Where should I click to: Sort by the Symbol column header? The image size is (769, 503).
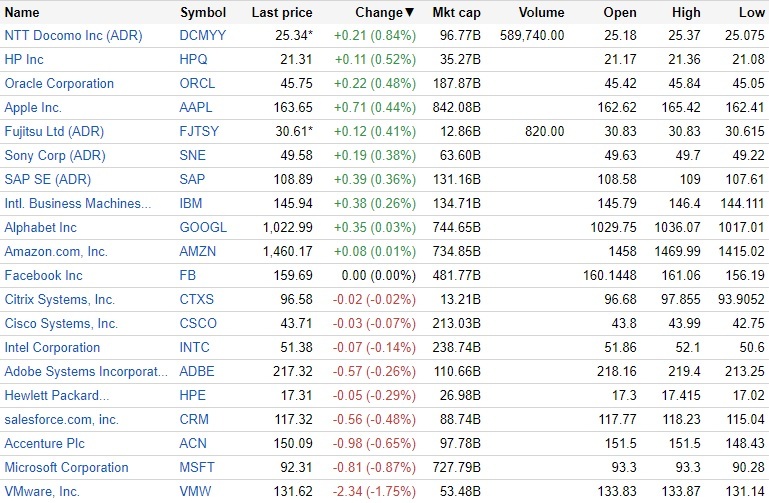tap(203, 13)
